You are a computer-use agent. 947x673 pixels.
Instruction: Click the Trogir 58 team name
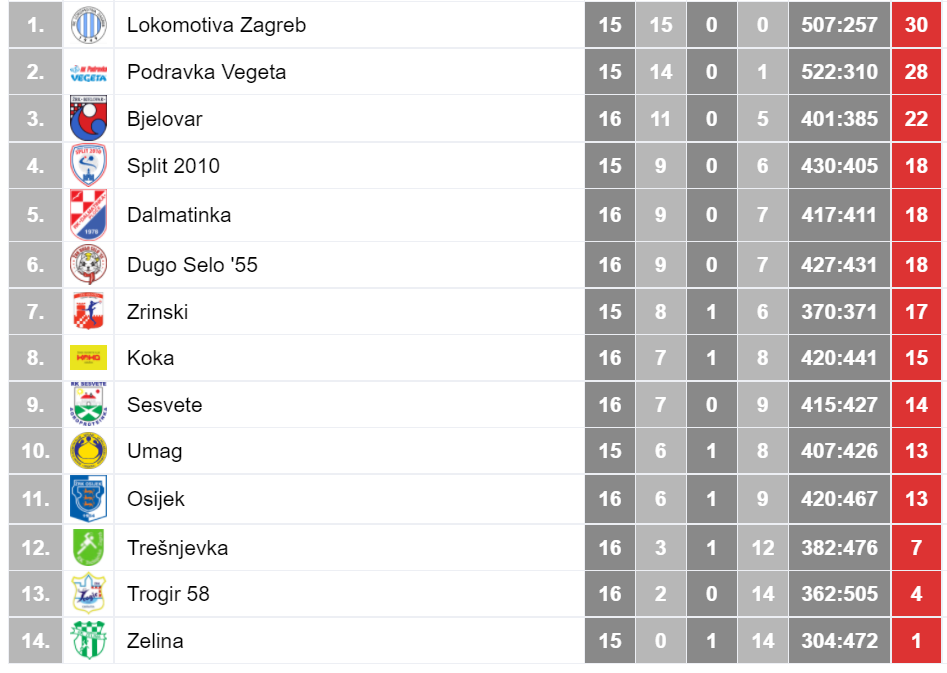click(x=168, y=594)
